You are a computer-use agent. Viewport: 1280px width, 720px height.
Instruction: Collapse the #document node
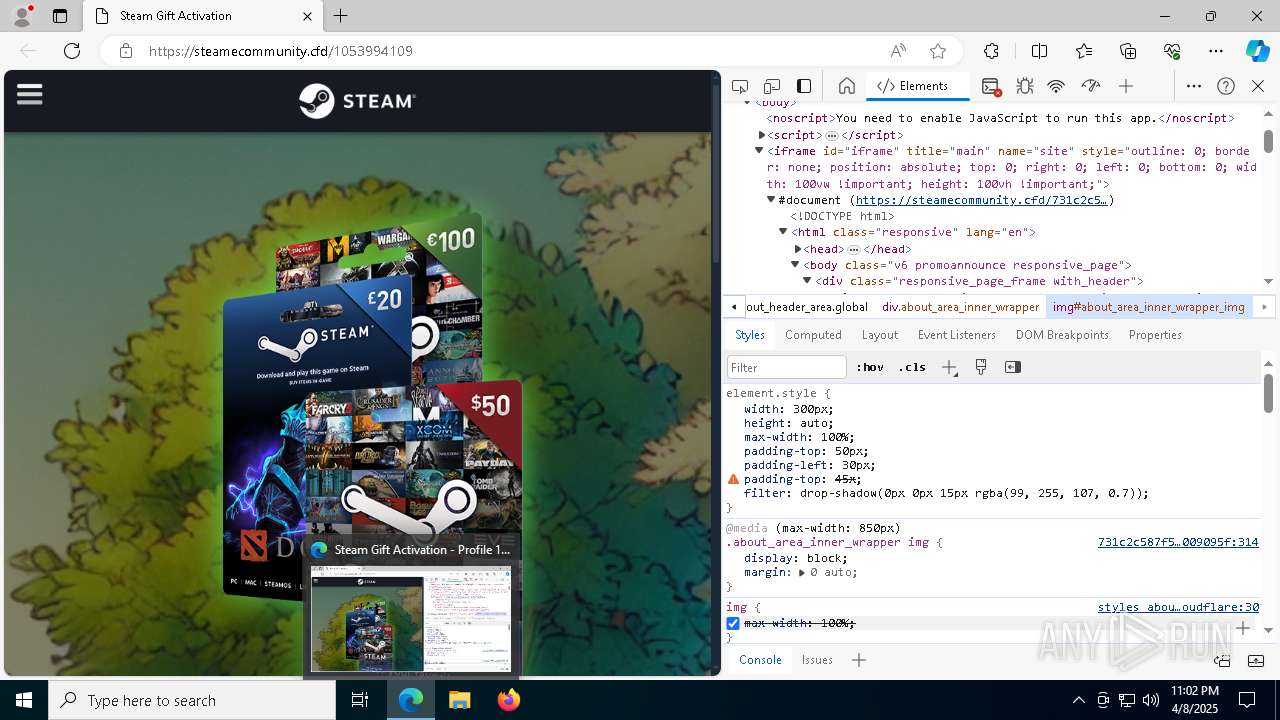(771, 199)
